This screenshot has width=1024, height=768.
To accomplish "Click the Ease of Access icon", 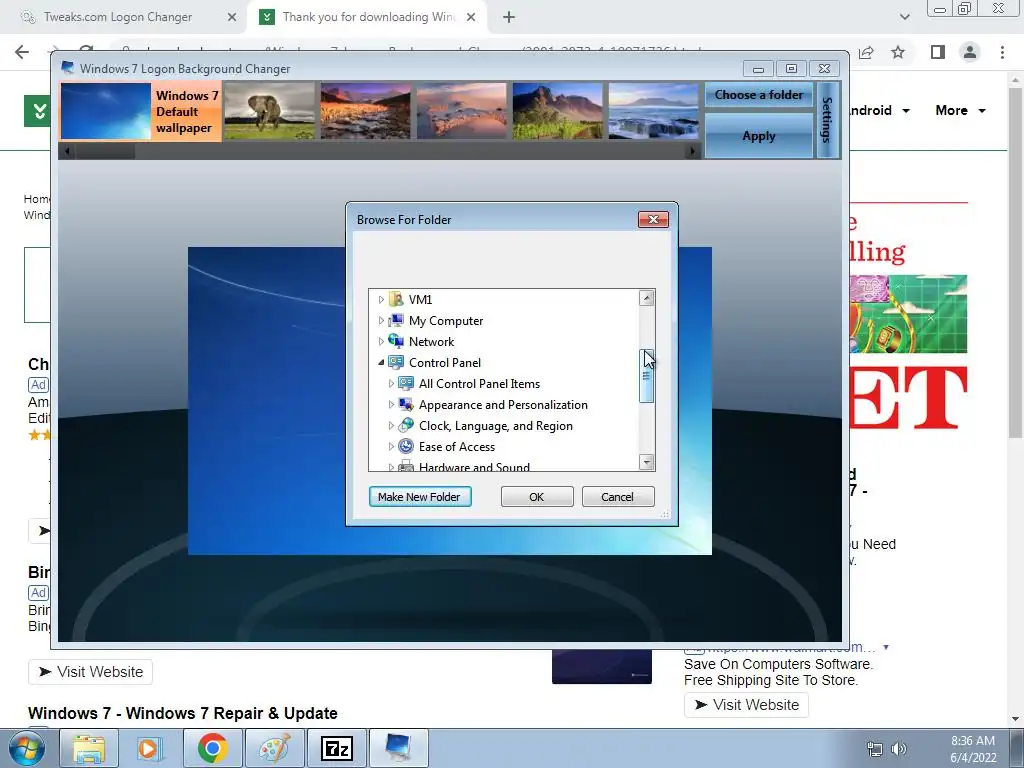I will click(406, 446).
